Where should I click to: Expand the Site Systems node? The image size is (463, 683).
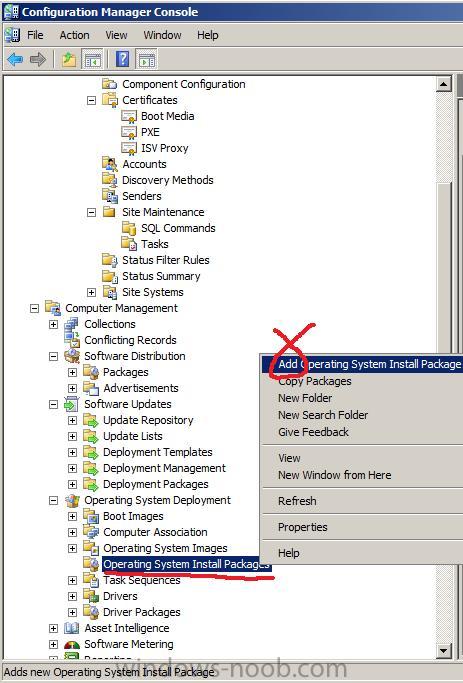pos(91,292)
